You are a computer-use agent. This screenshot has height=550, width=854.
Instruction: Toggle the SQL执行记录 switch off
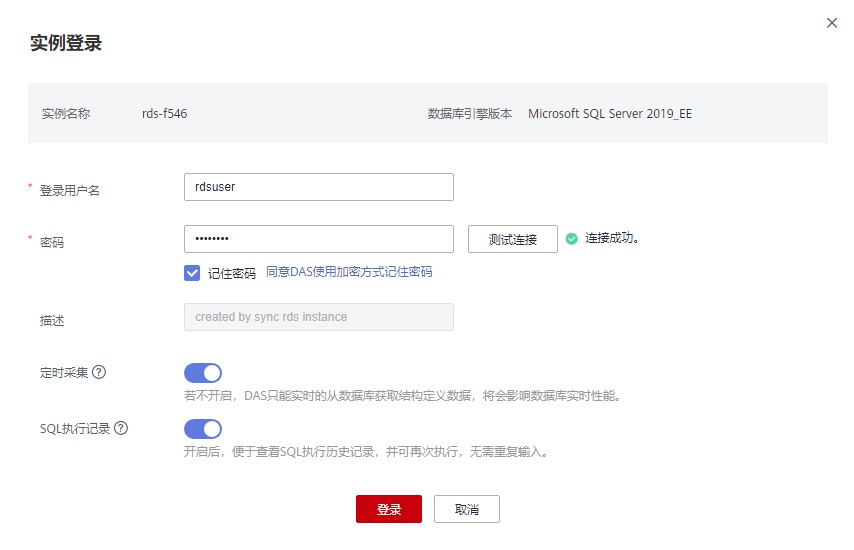[203, 429]
